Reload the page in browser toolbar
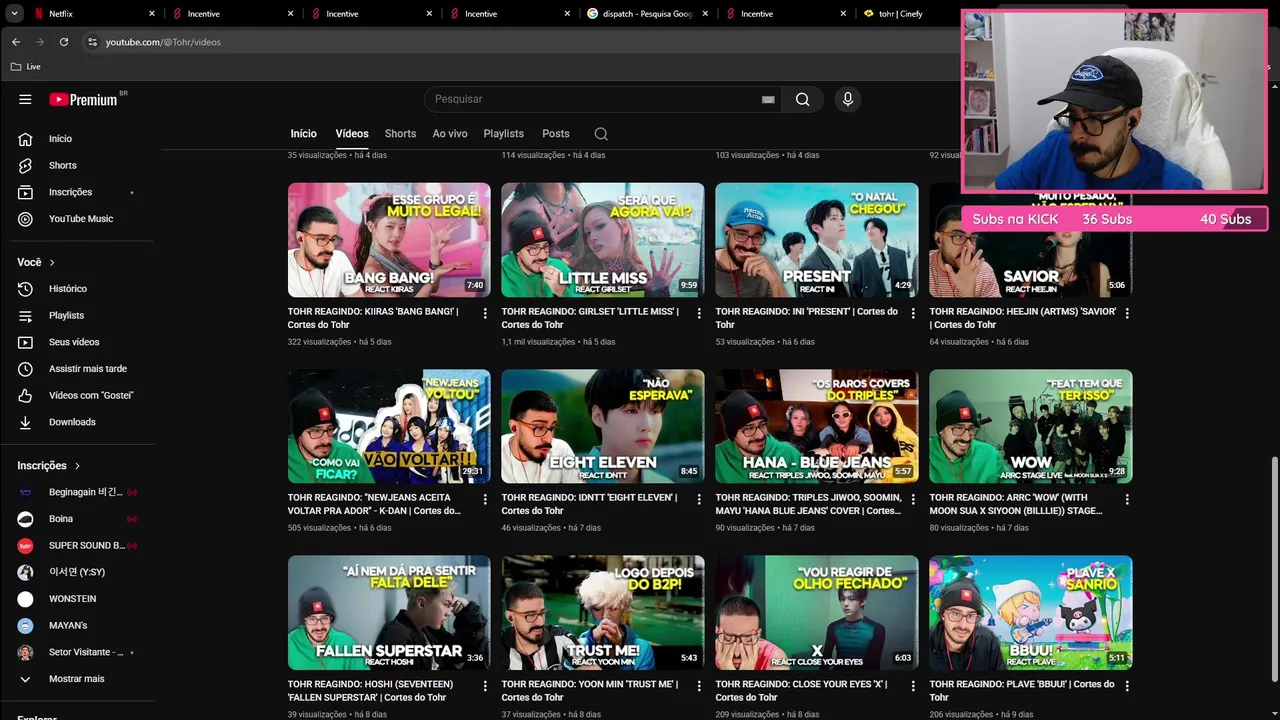The image size is (1280, 720). (x=64, y=42)
